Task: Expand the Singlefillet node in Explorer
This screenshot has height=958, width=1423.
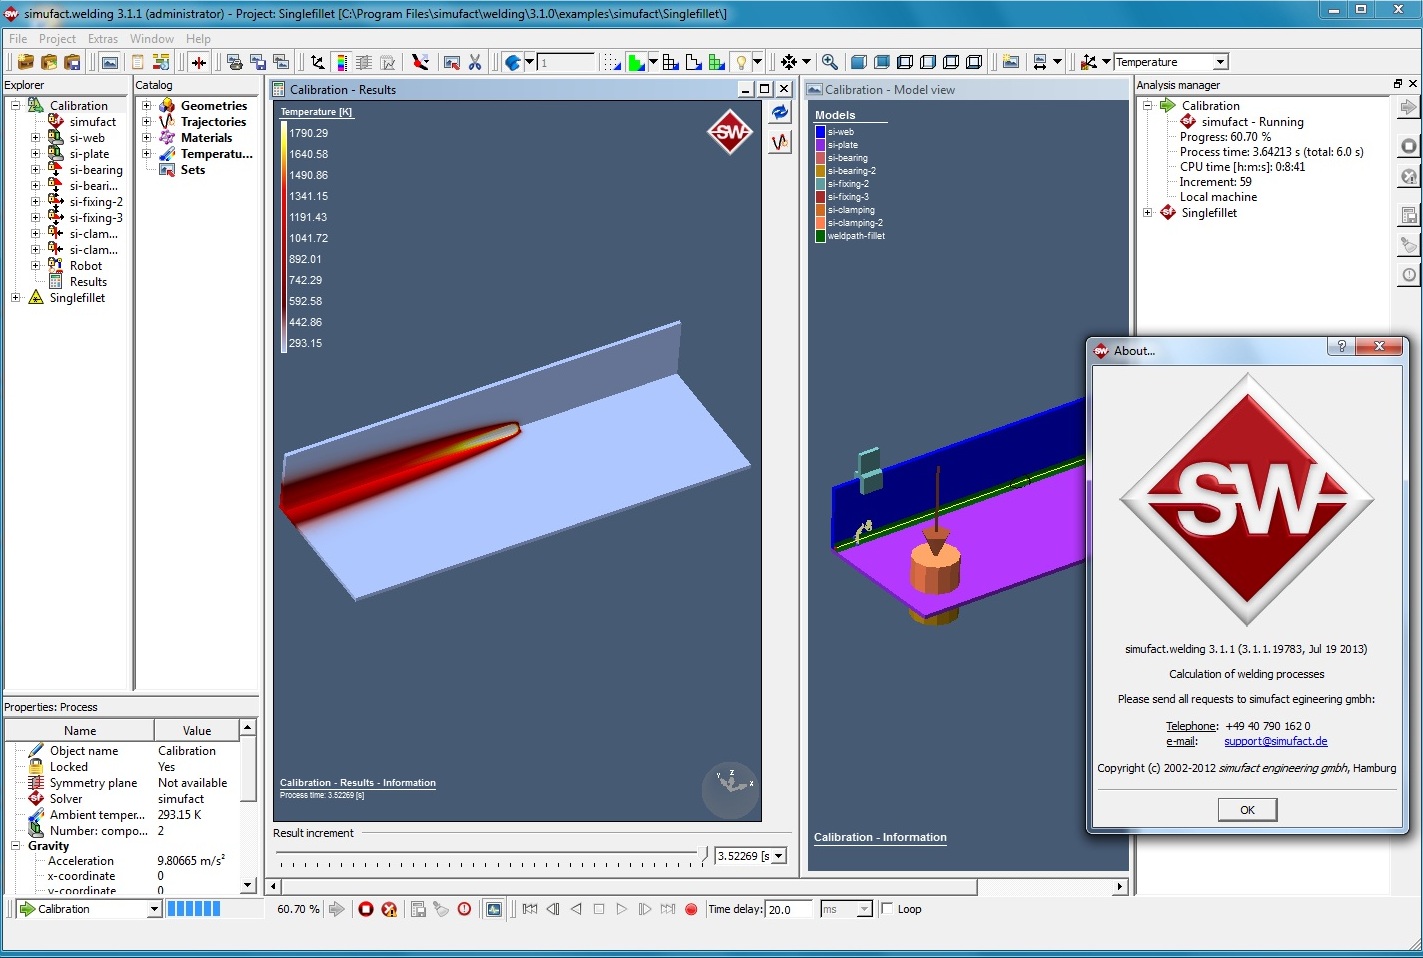Action: click(x=16, y=298)
